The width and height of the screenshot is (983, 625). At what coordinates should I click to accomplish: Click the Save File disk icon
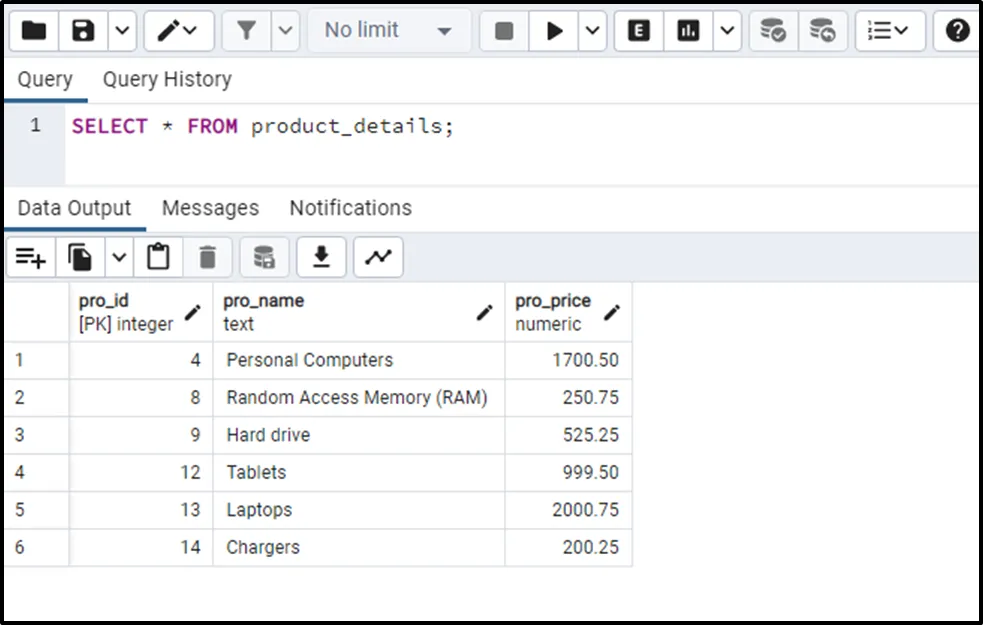[84, 31]
